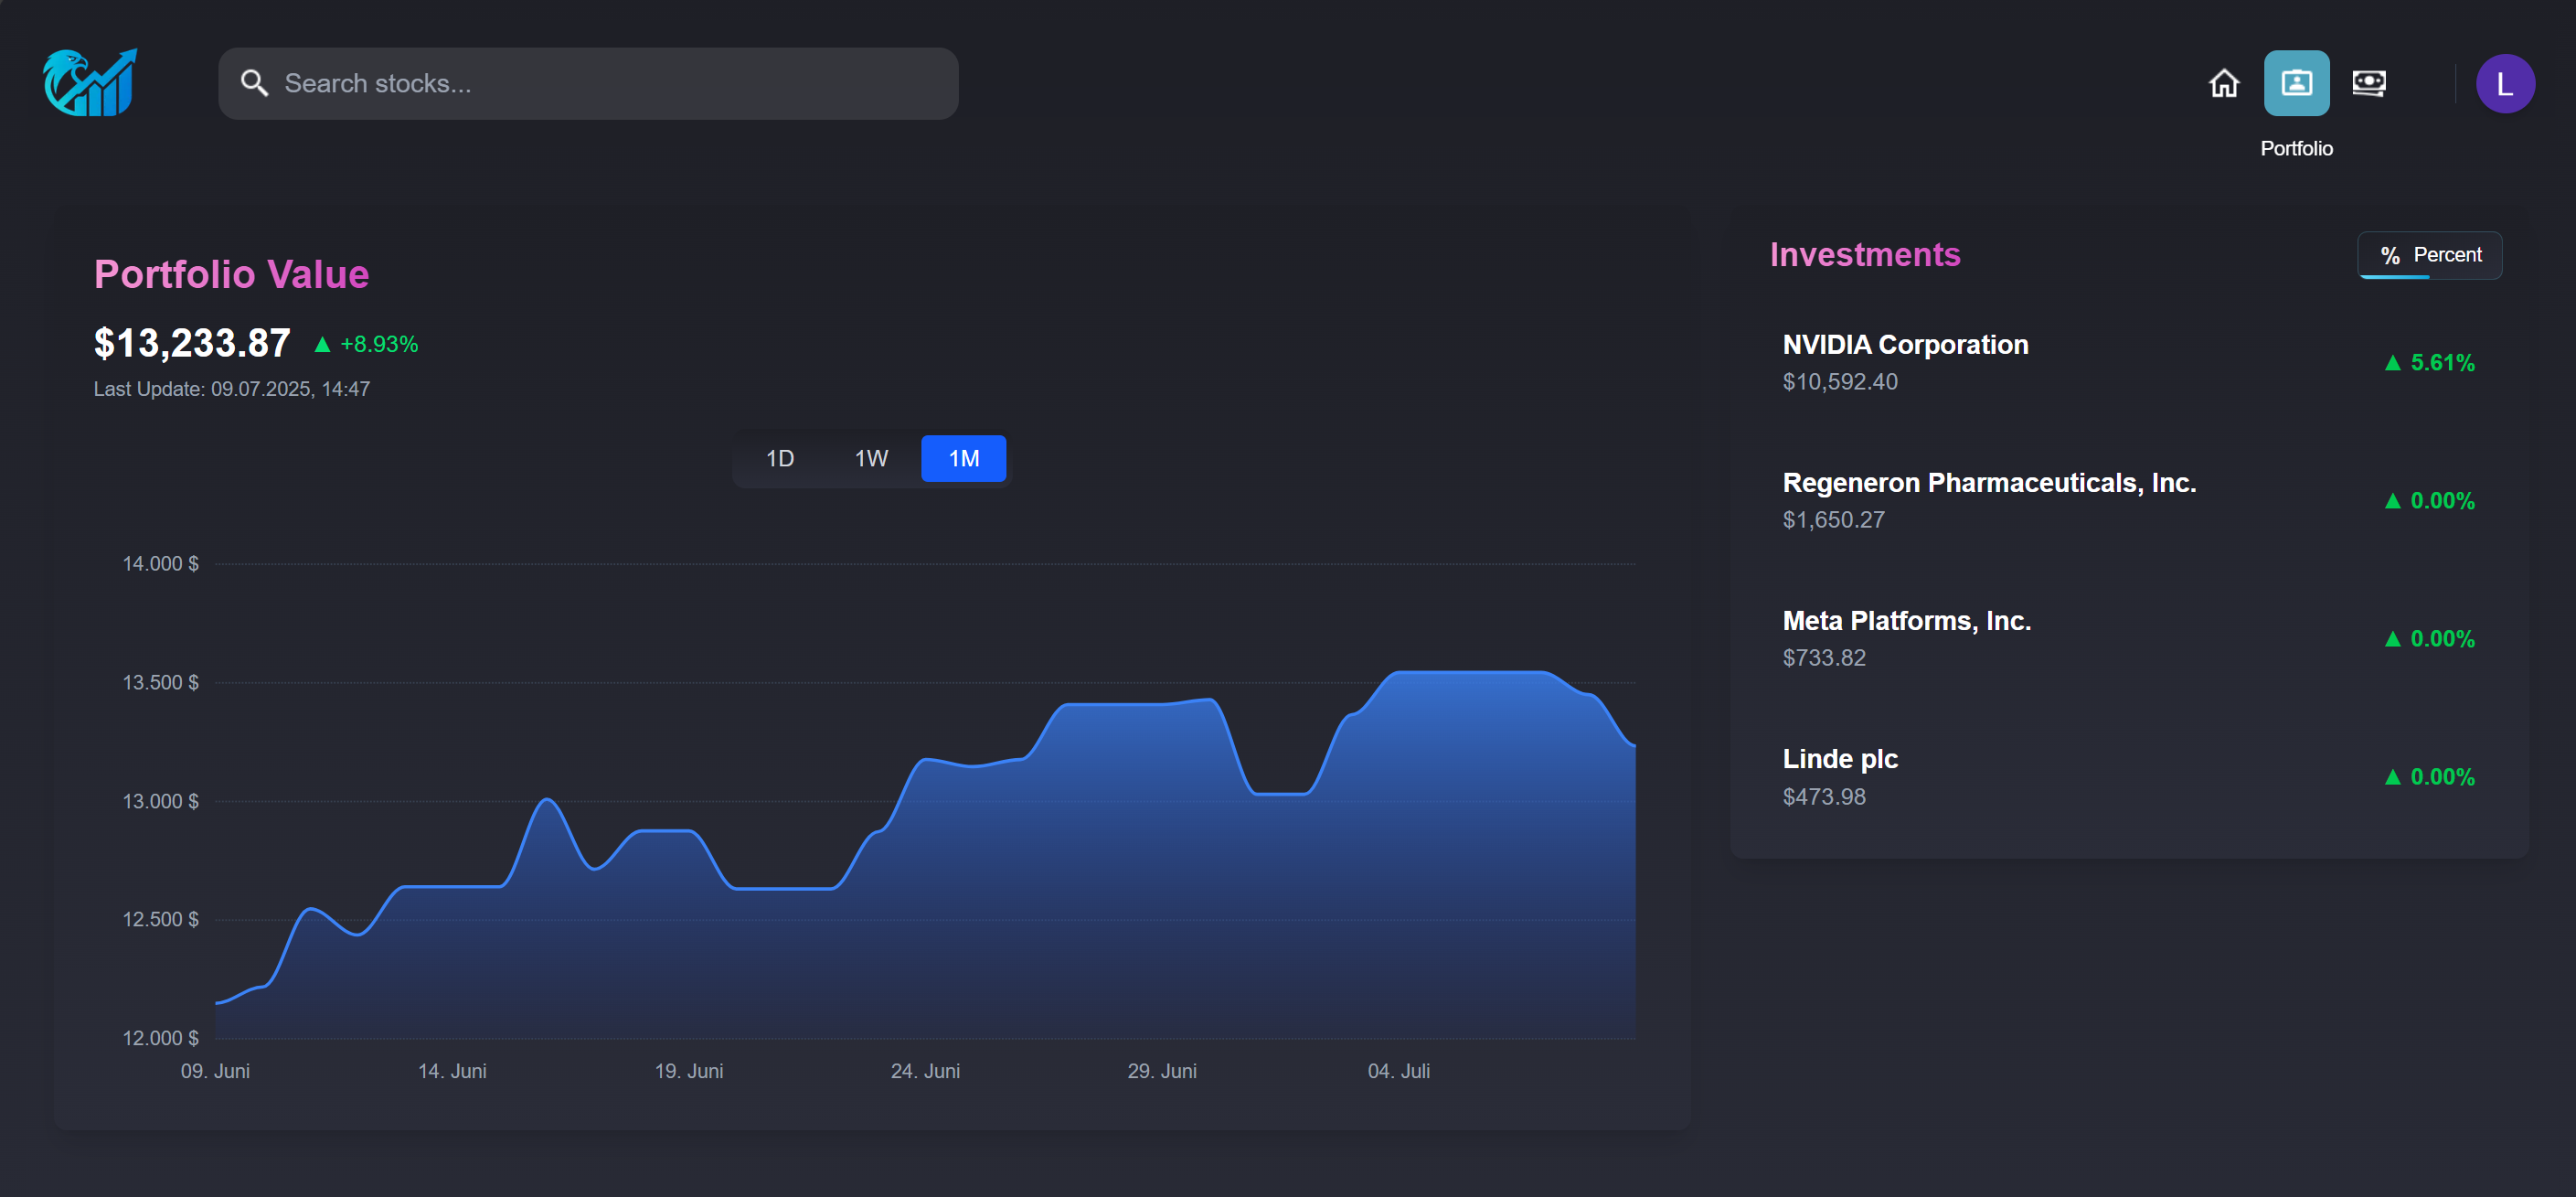Focus the Search stocks input field

click(588, 83)
